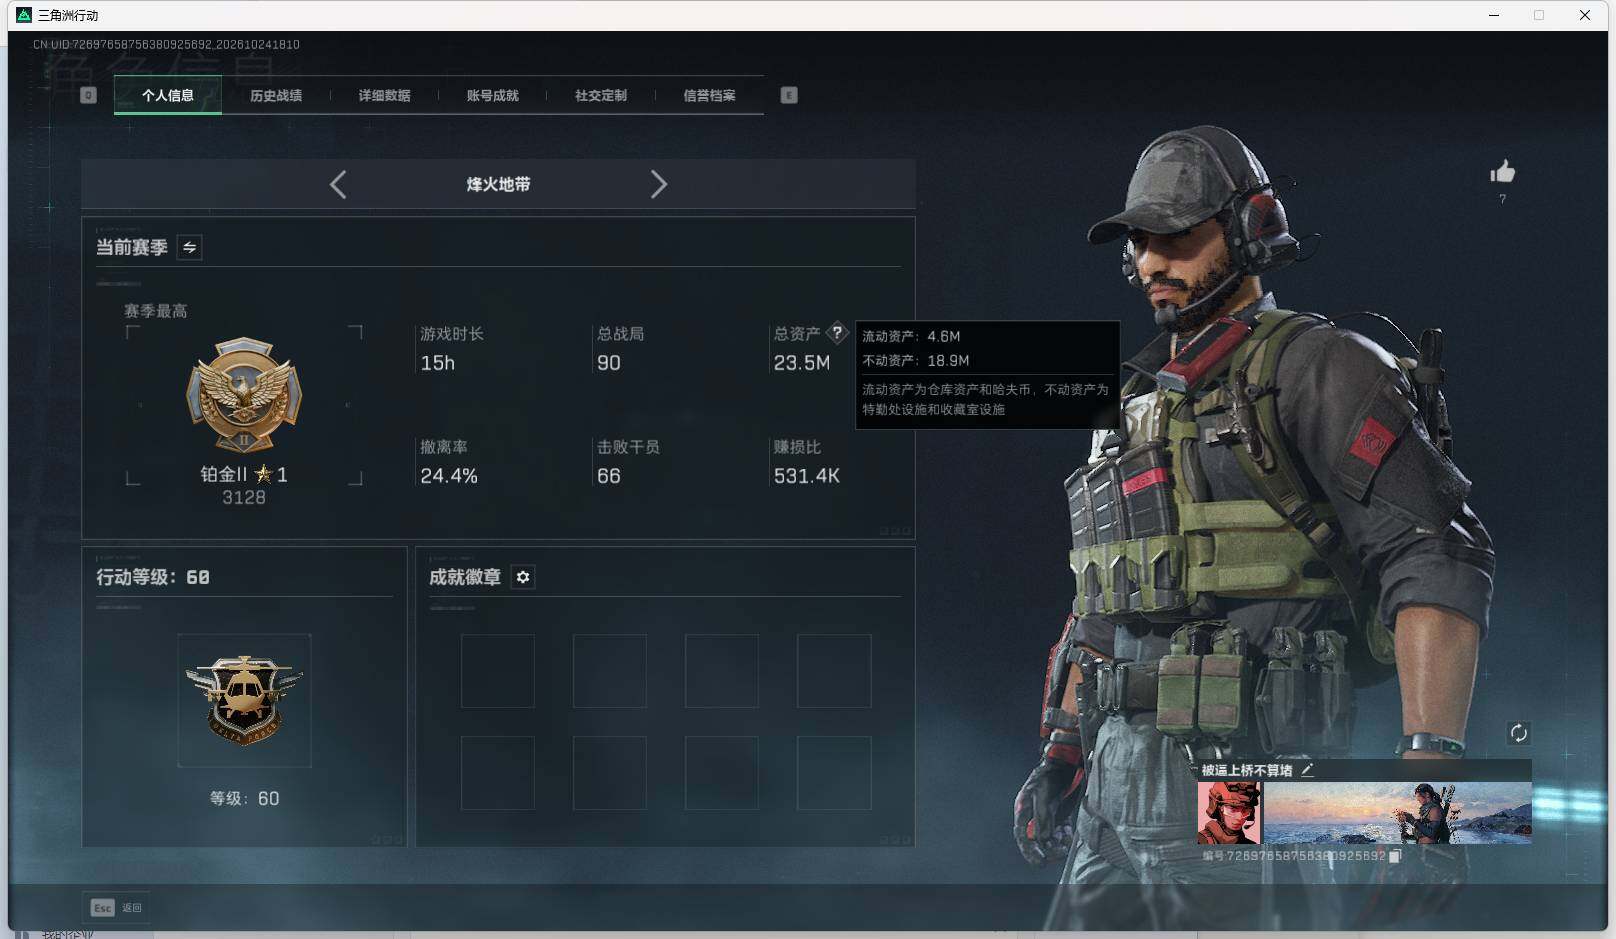
Task: Click the Esc 返回 back button
Action: click(x=116, y=907)
